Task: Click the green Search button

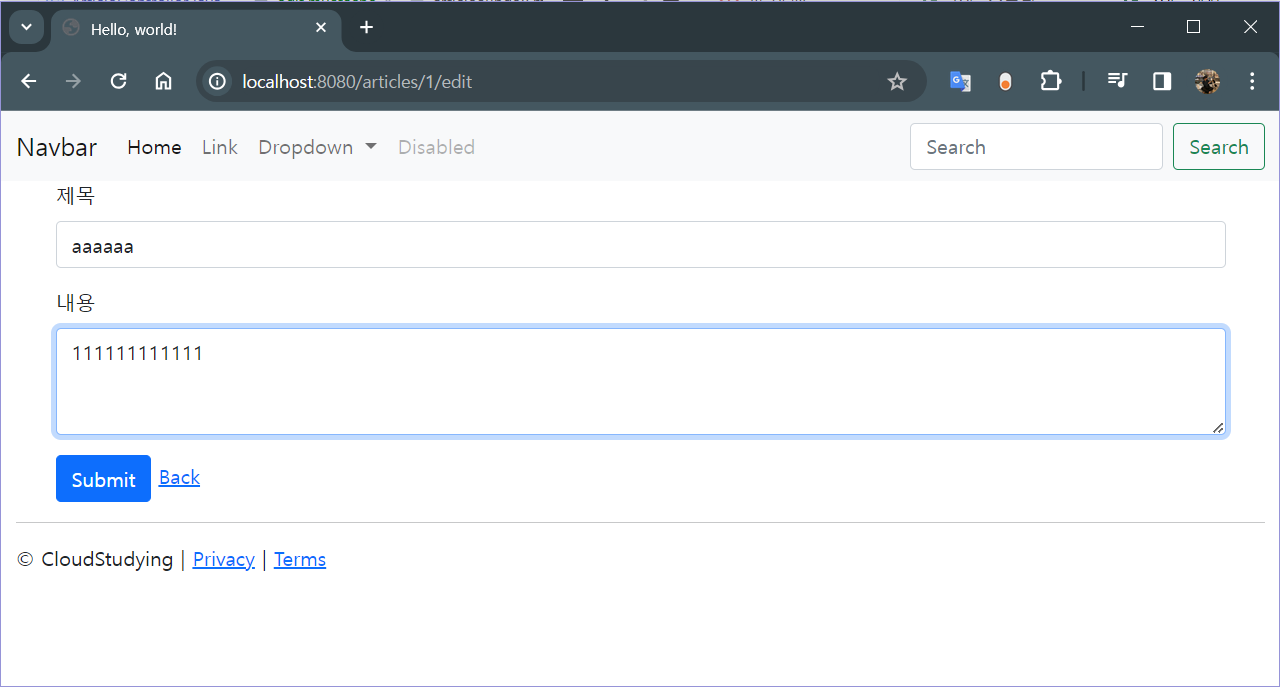Action: click(1219, 147)
